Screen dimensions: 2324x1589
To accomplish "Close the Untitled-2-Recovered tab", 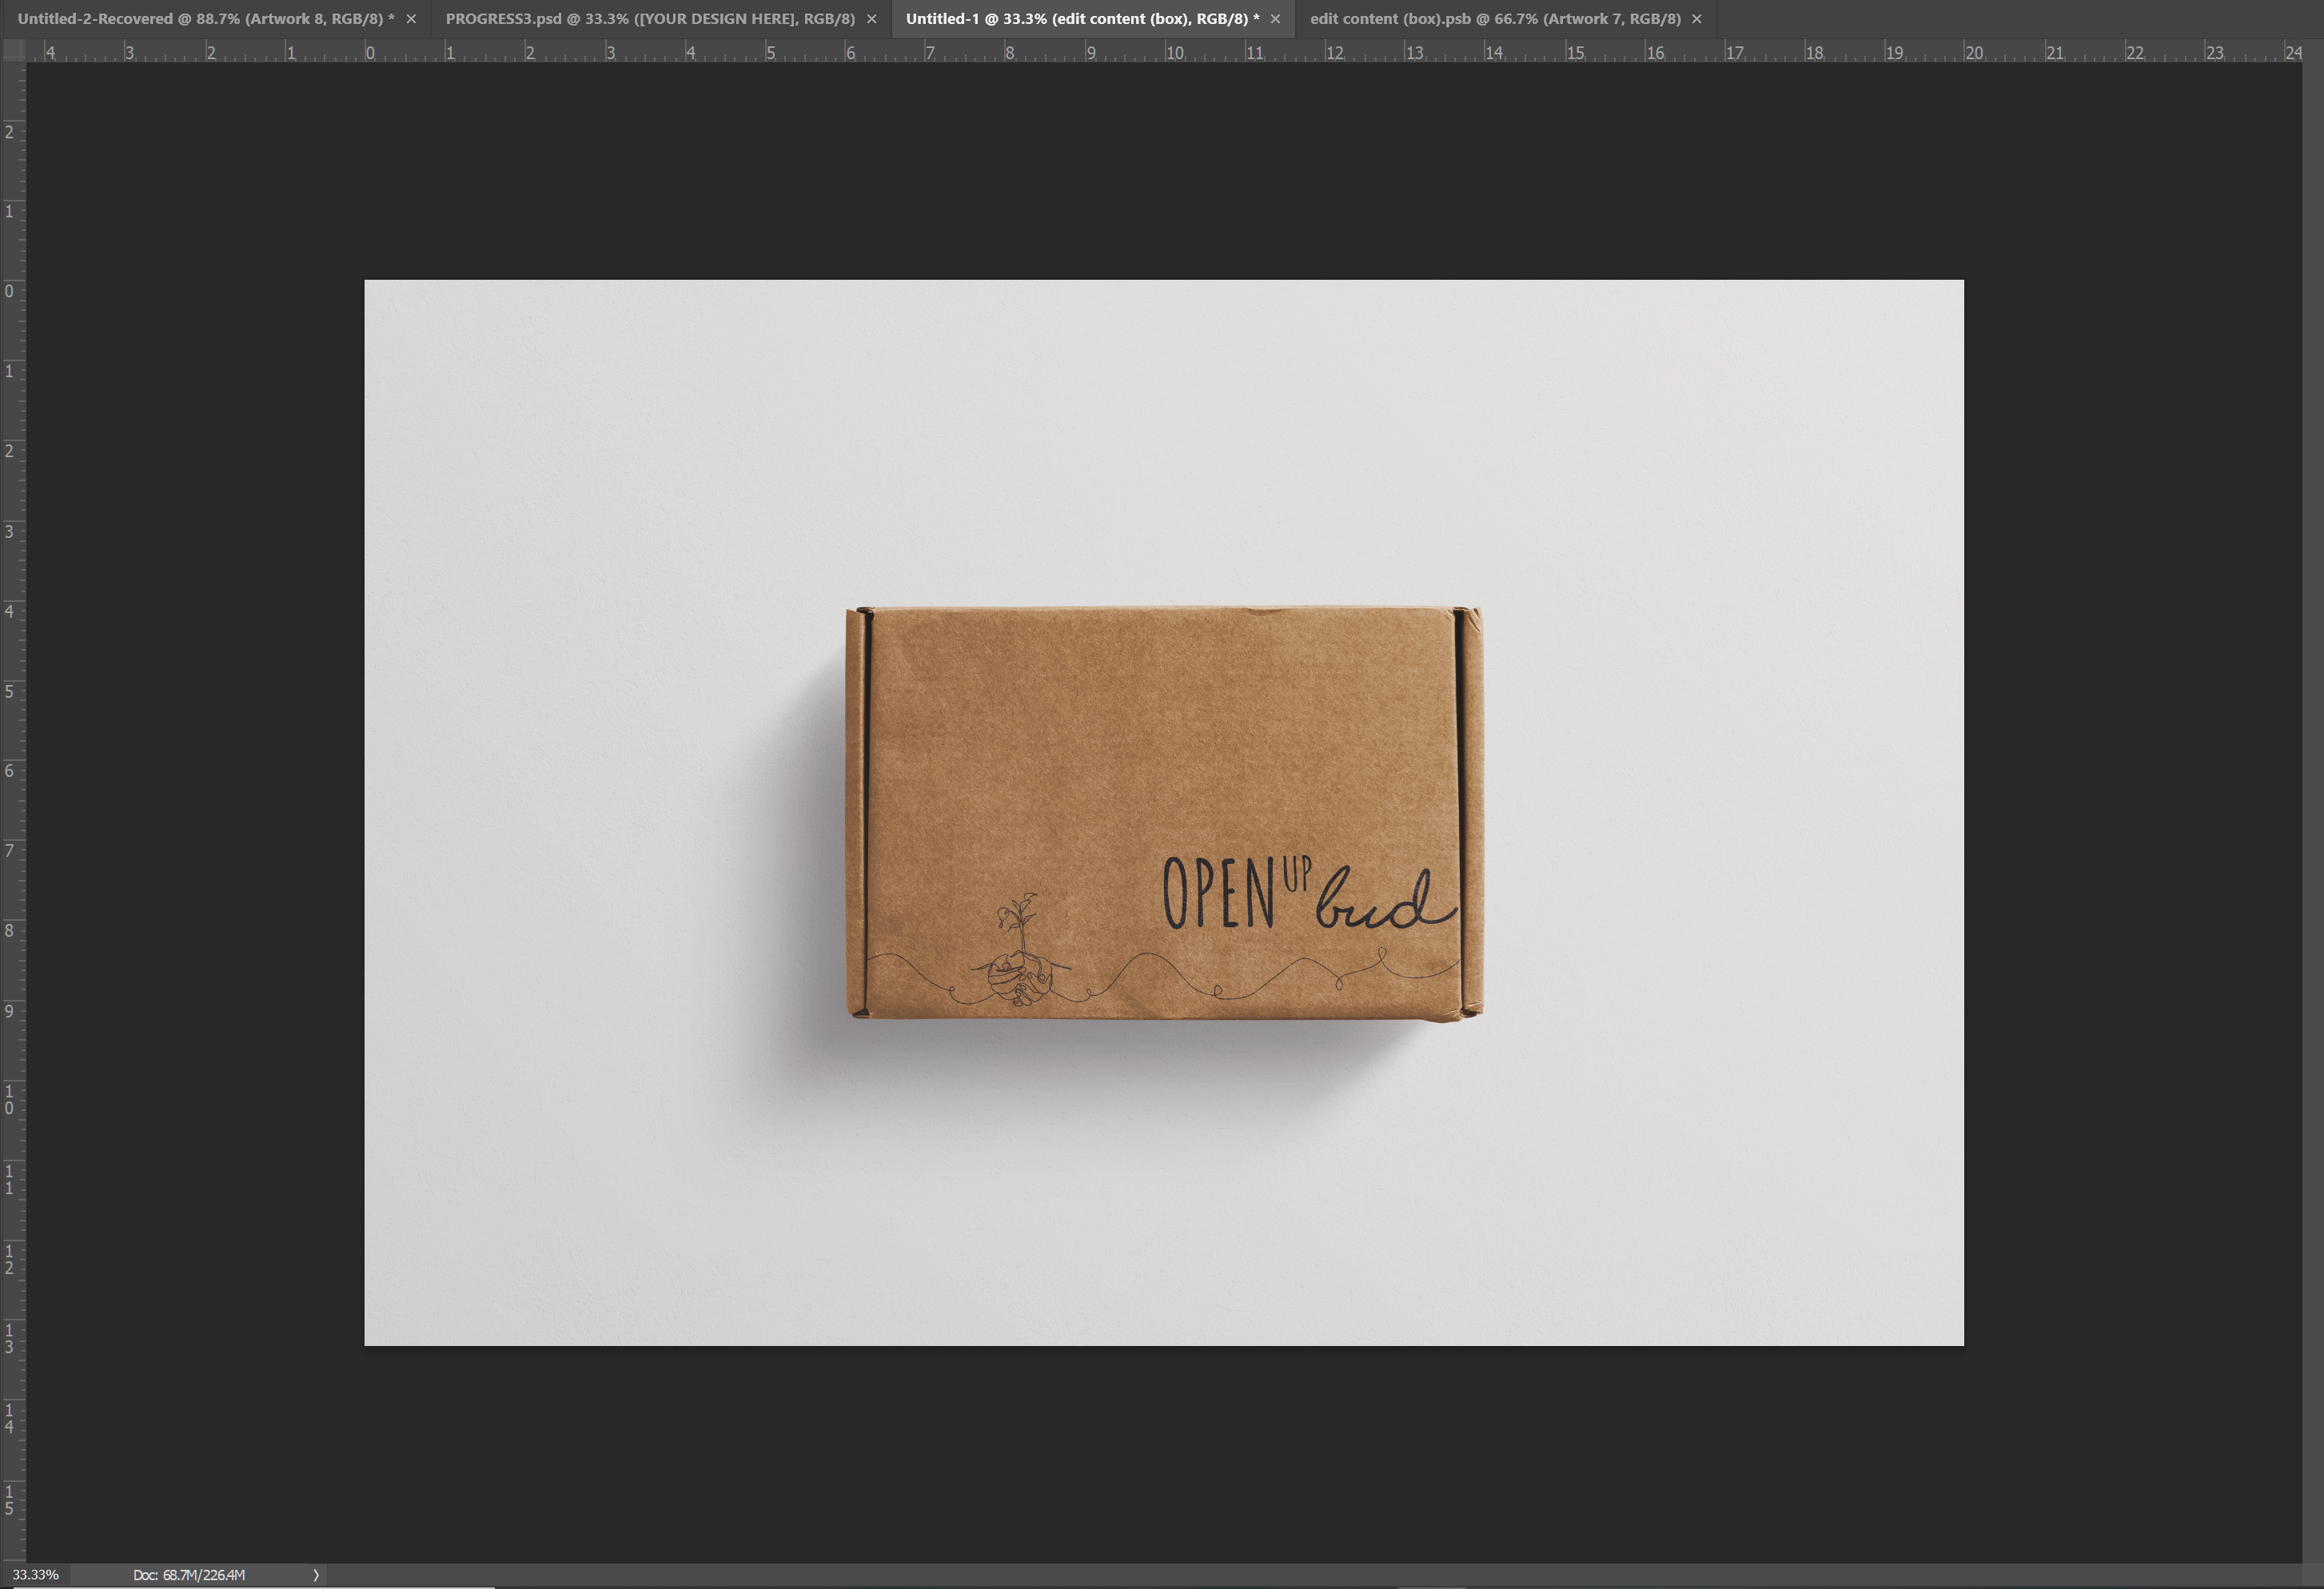I will [x=411, y=19].
